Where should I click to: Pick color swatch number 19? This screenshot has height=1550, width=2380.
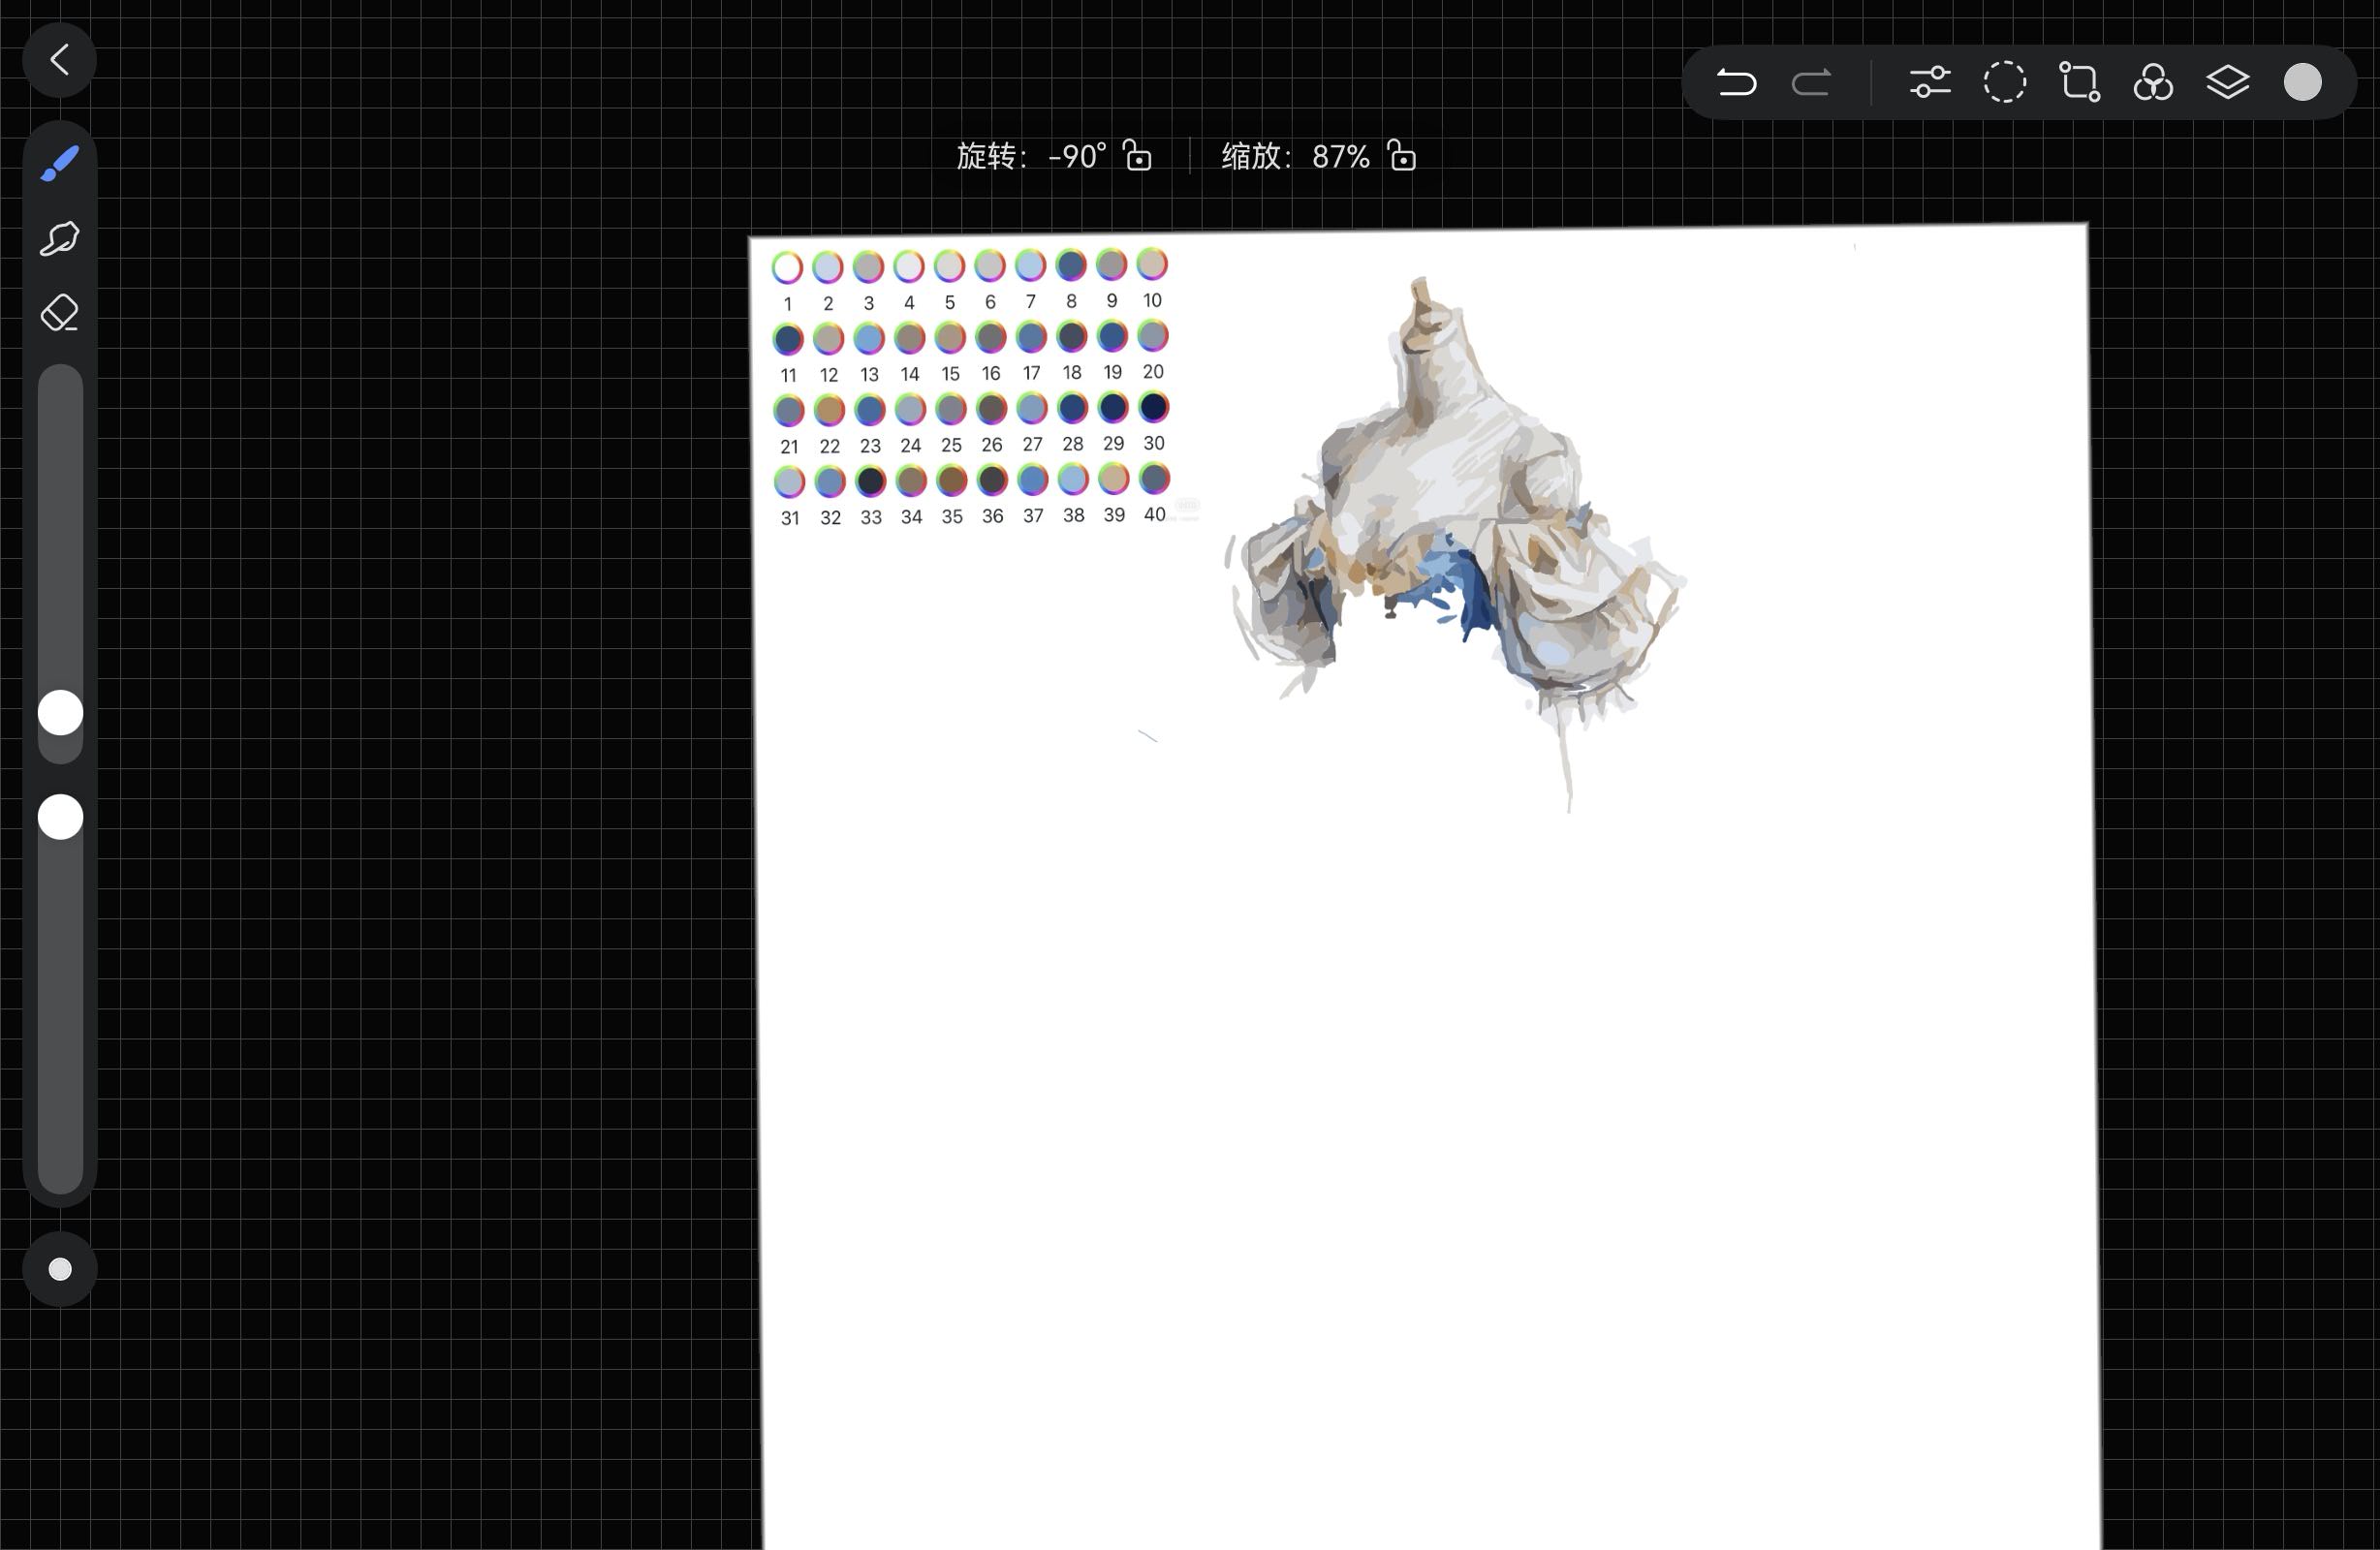[x=1112, y=336]
